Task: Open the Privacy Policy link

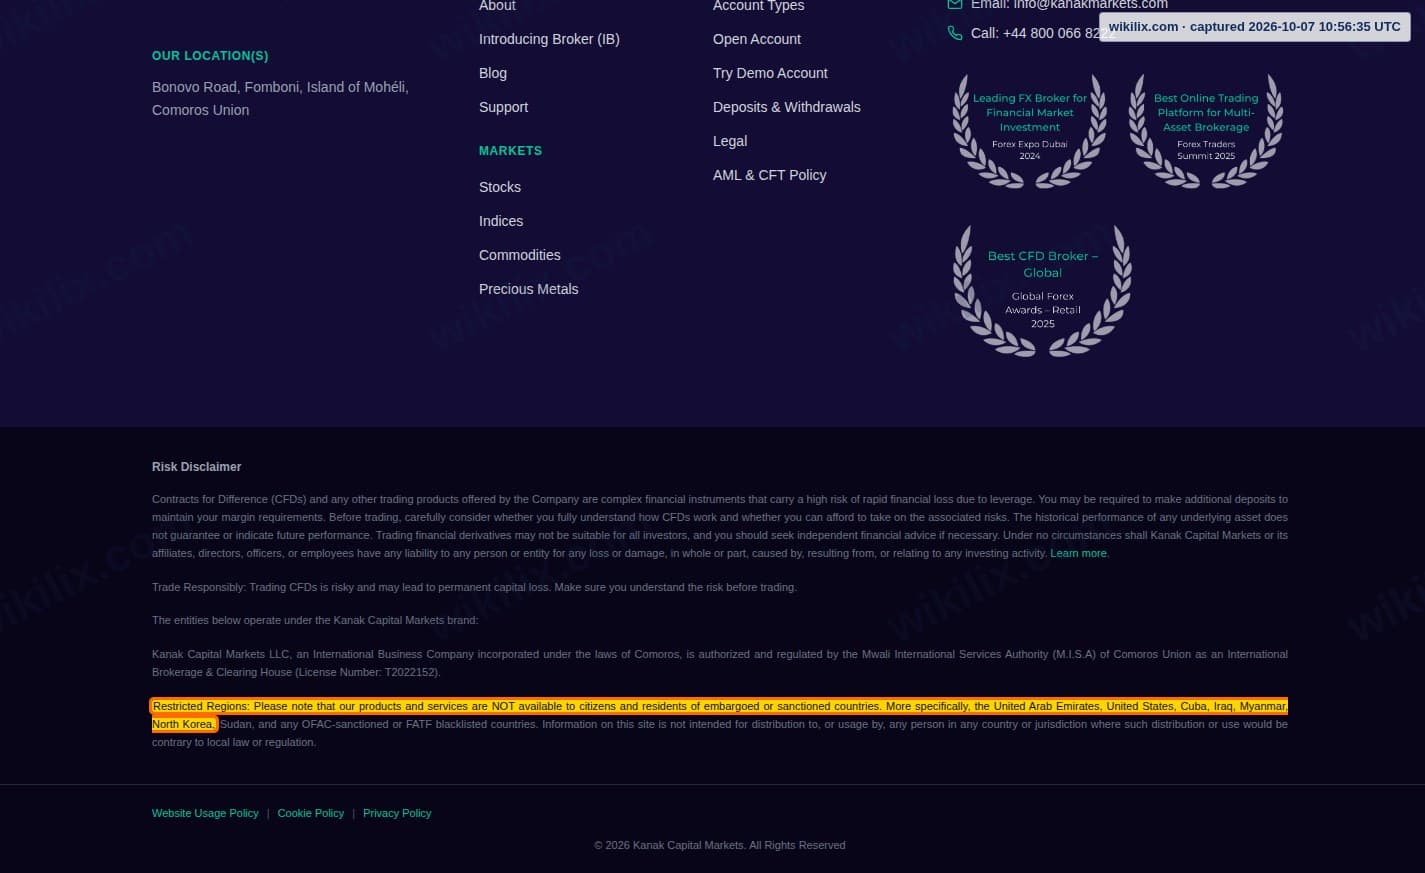Action: [397, 813]
